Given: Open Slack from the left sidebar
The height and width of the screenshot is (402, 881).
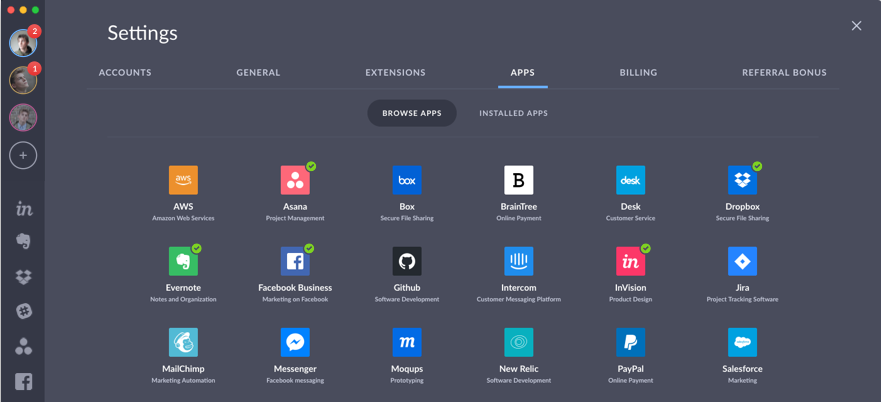Looking at the screenshot, I should pos(24,311).
